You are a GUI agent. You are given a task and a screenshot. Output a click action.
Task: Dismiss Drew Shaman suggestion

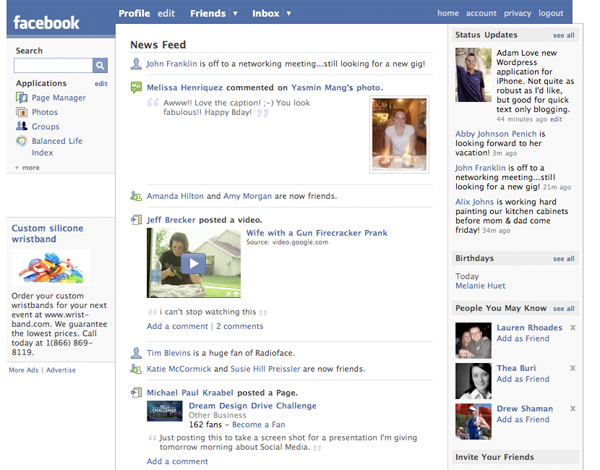pyautogui.click(x=572, y=408)
